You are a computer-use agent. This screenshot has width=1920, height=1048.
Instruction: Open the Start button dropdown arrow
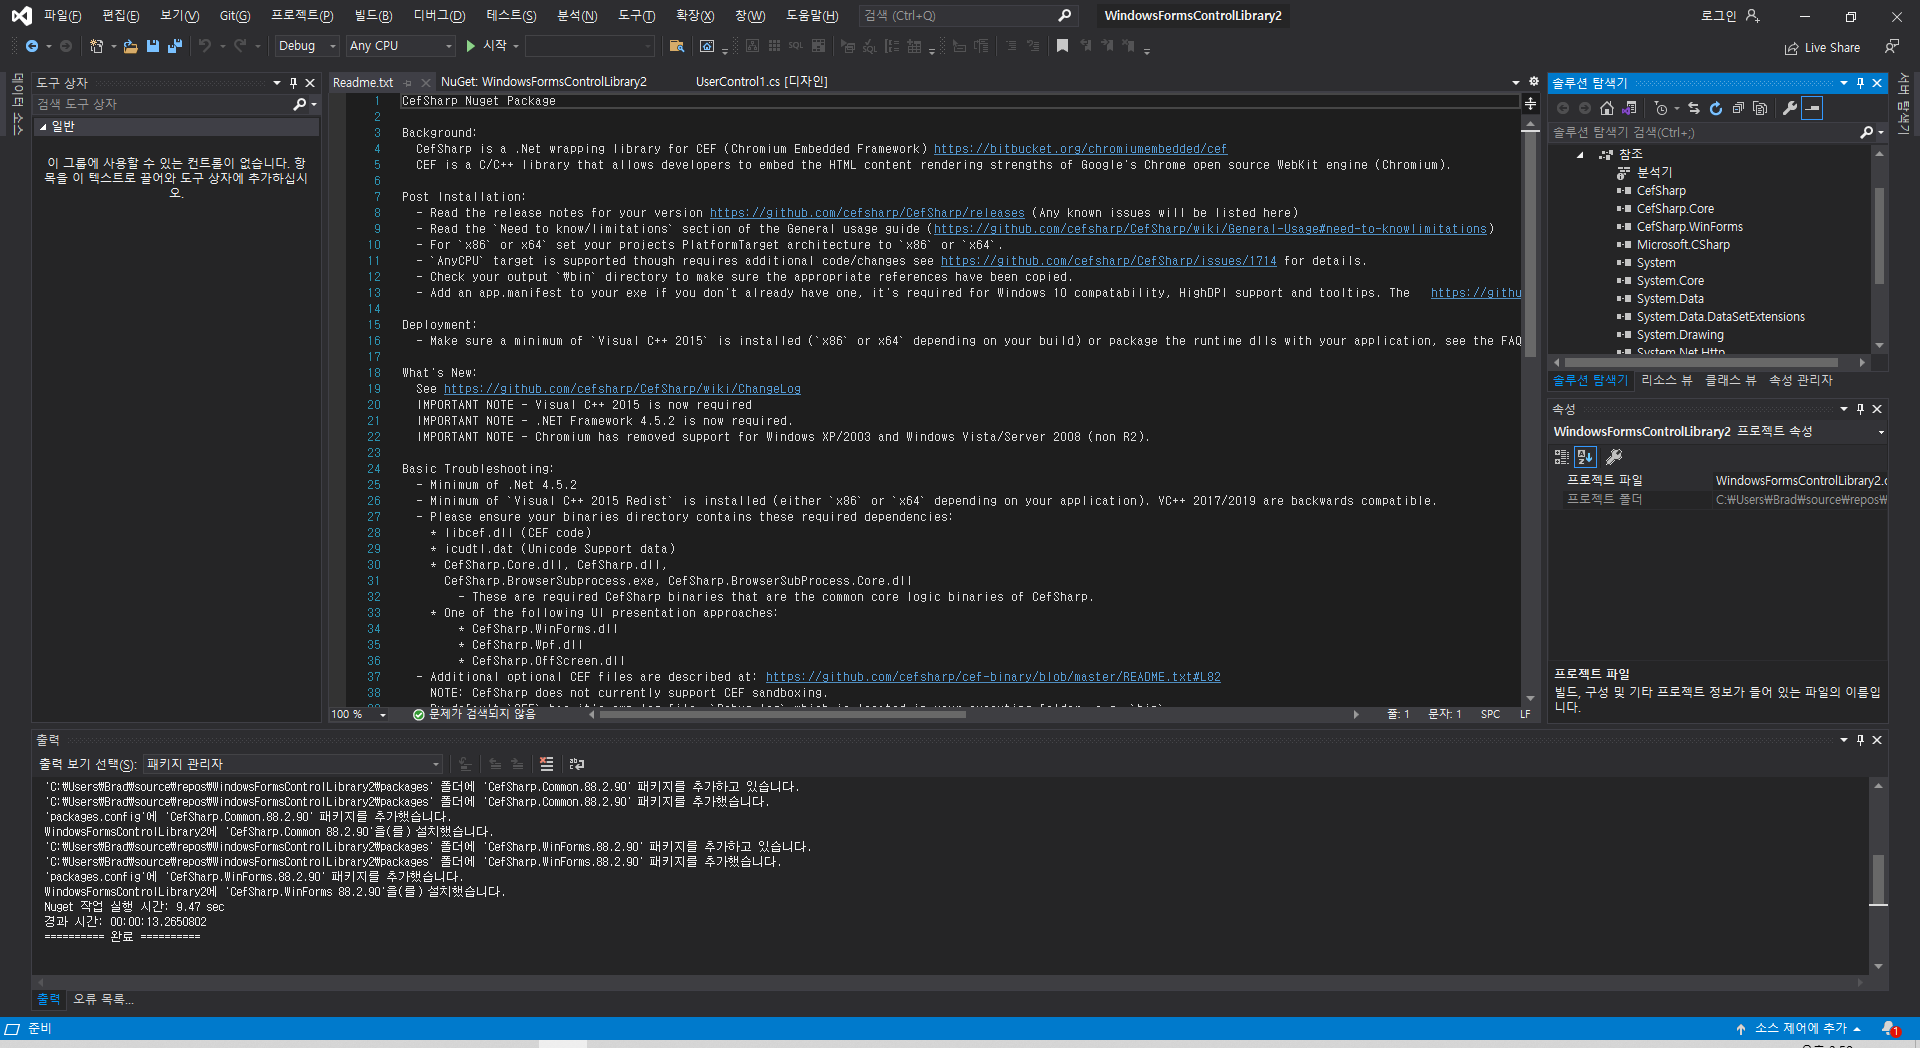[516, 46]
